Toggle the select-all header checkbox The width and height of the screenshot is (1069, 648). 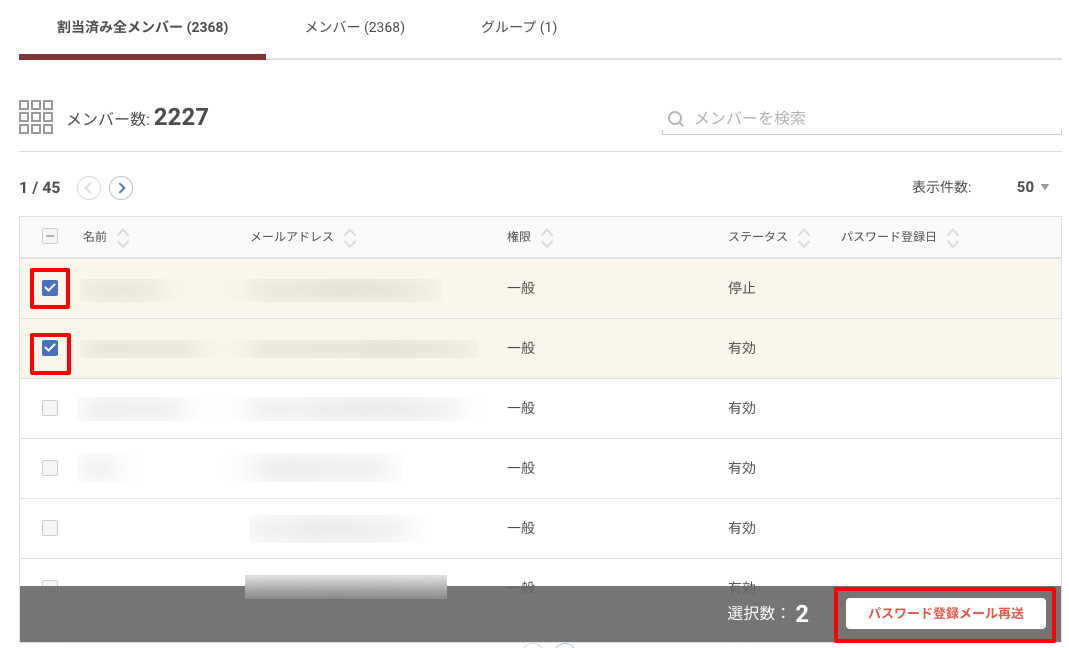50,237
